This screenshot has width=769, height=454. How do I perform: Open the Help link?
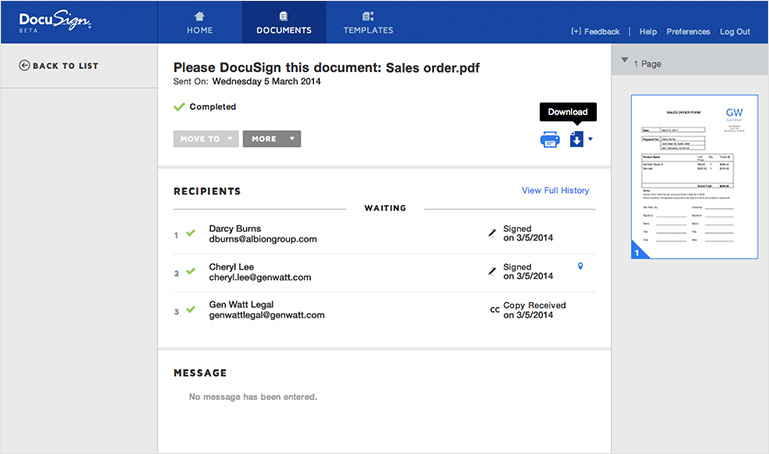pos(648,31)
